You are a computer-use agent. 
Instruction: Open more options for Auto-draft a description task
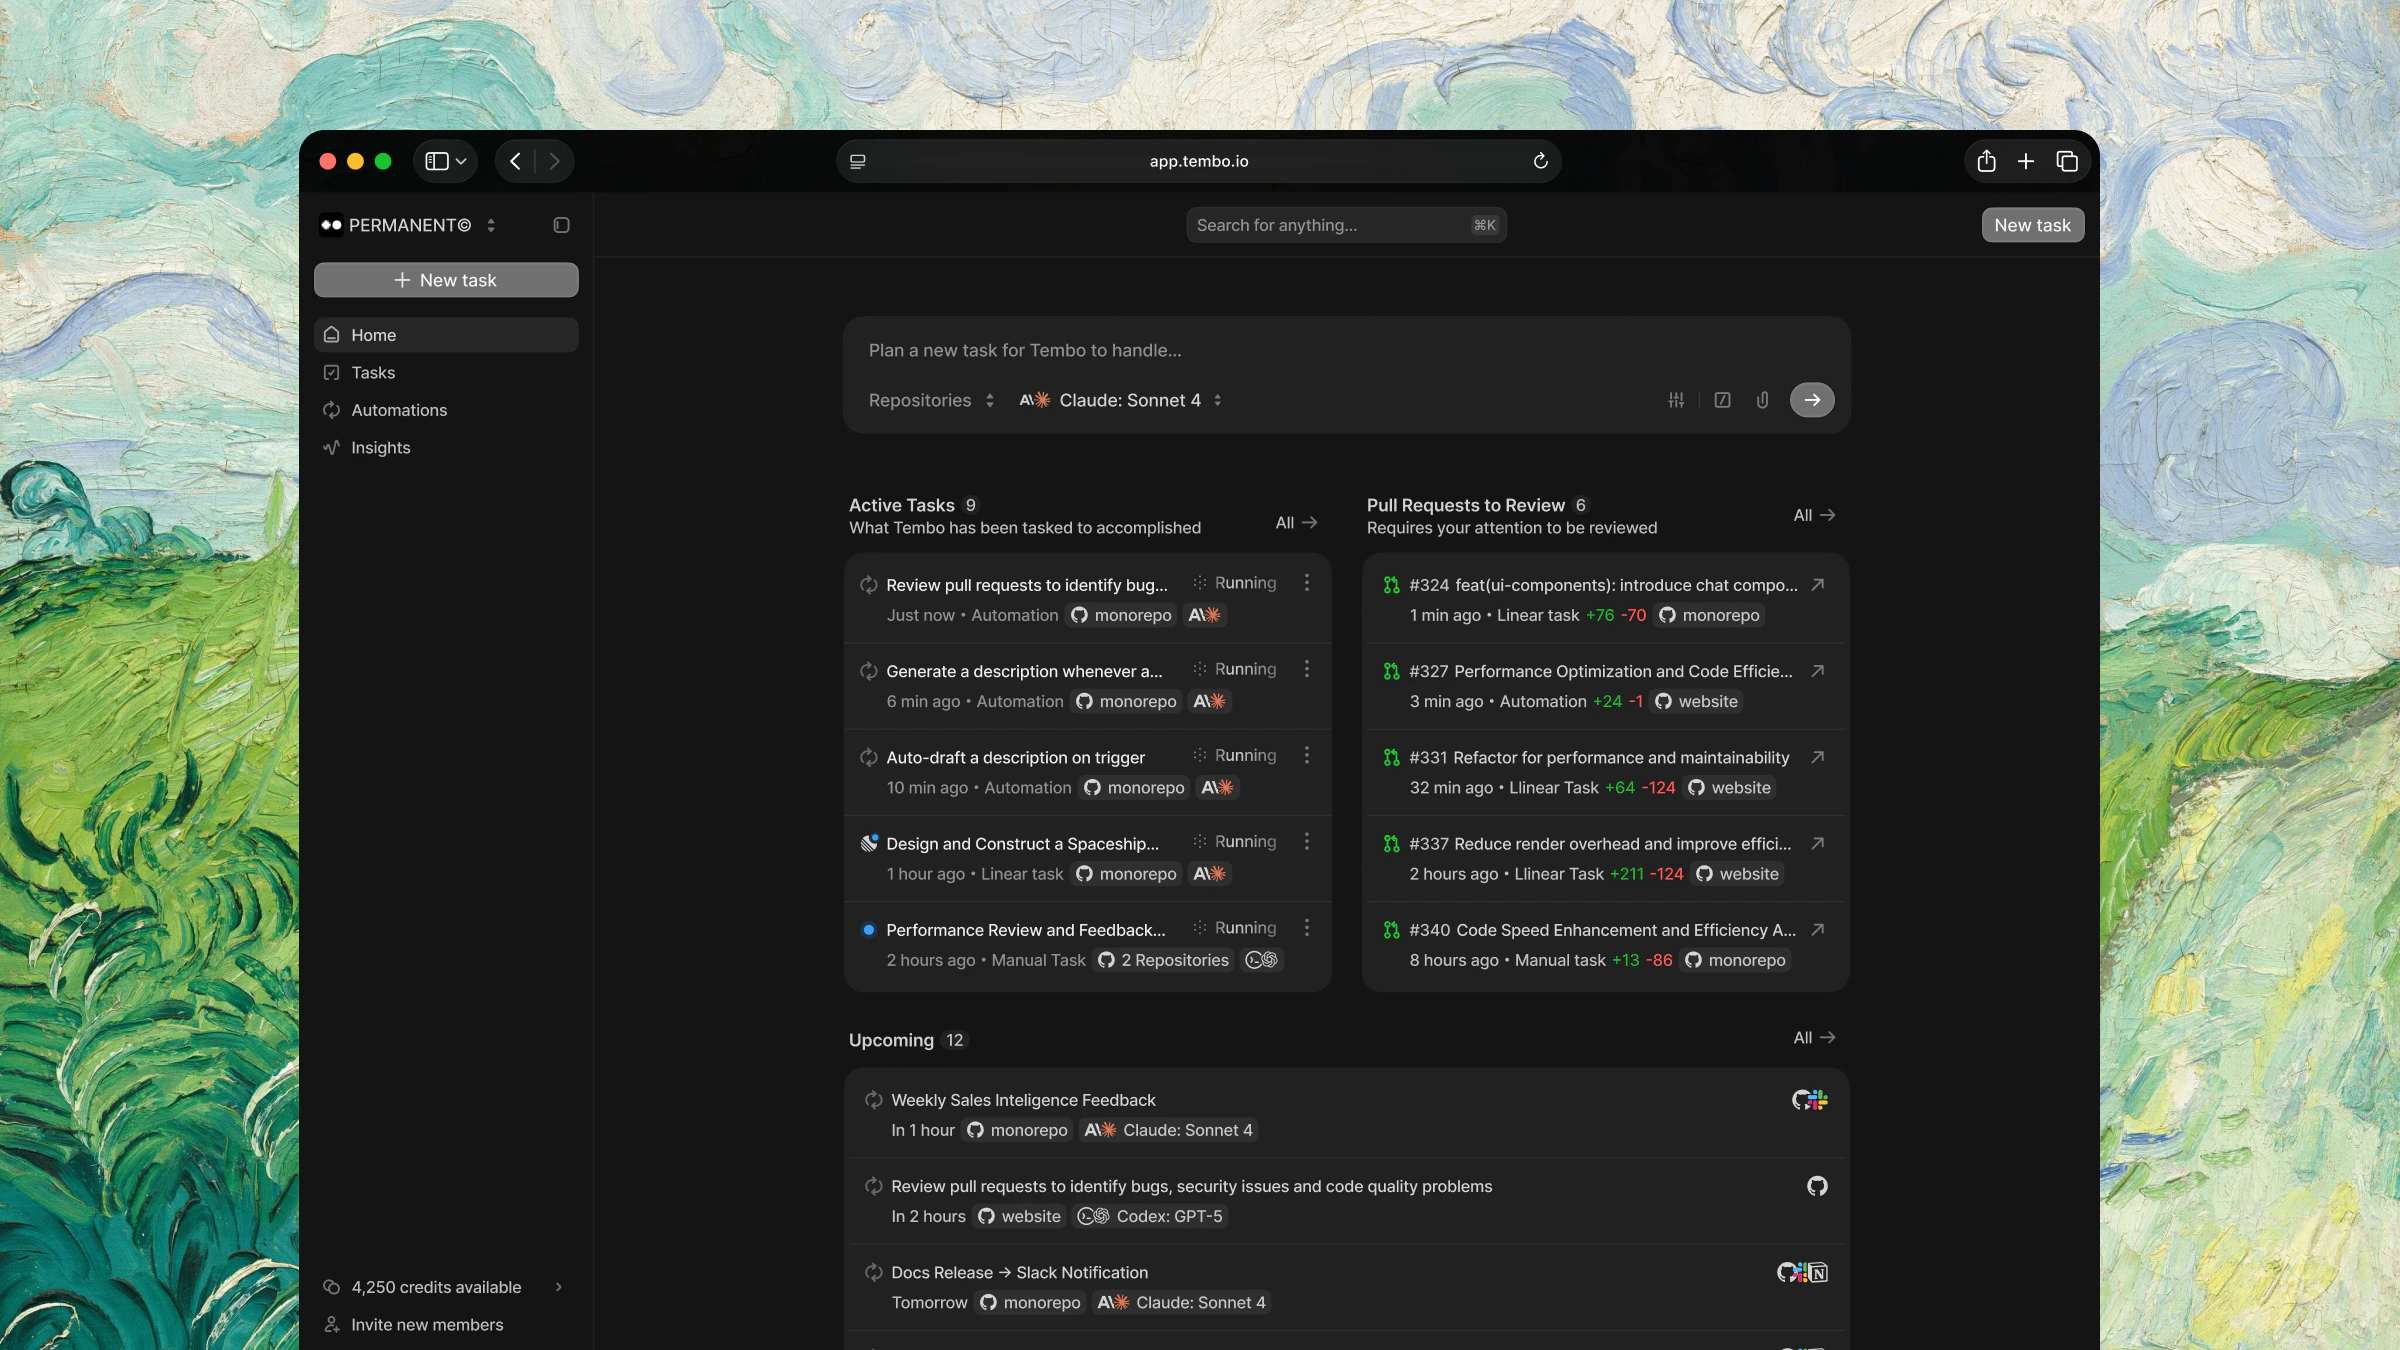coord(1306,756)
